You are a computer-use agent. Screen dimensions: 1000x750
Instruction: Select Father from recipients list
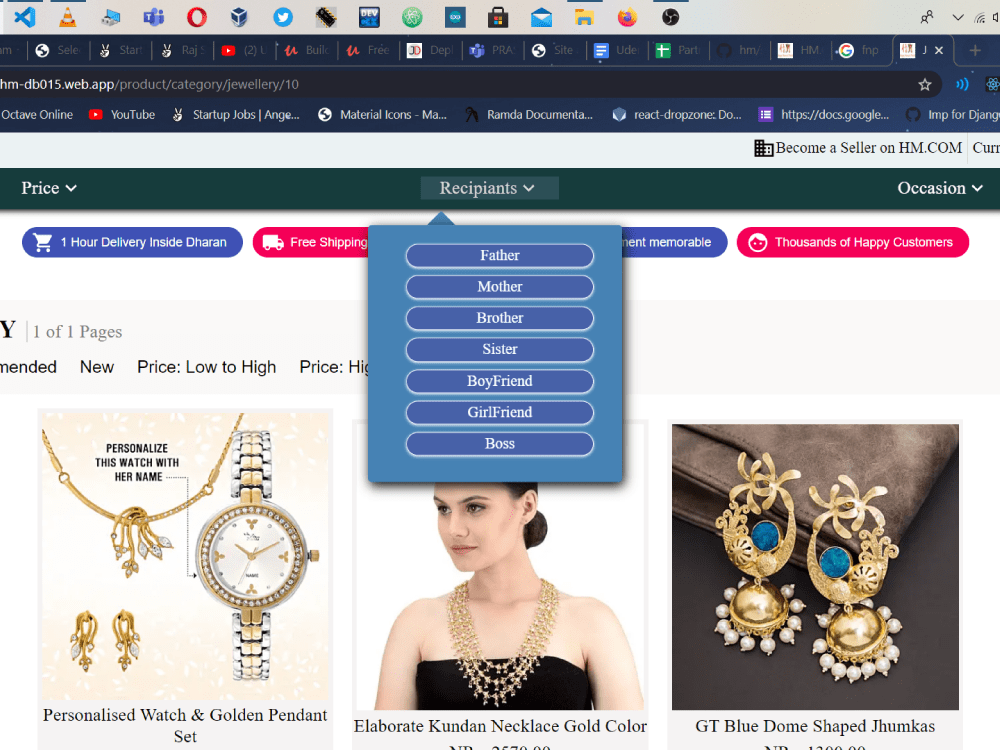pos(499,256)
